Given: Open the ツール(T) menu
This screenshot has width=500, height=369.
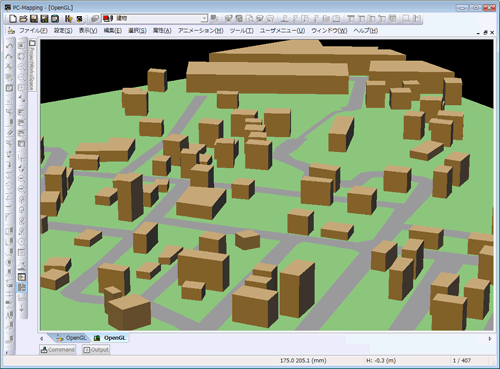Looking at the screenshot, I should pyautogui.click(x=241, y=31).
